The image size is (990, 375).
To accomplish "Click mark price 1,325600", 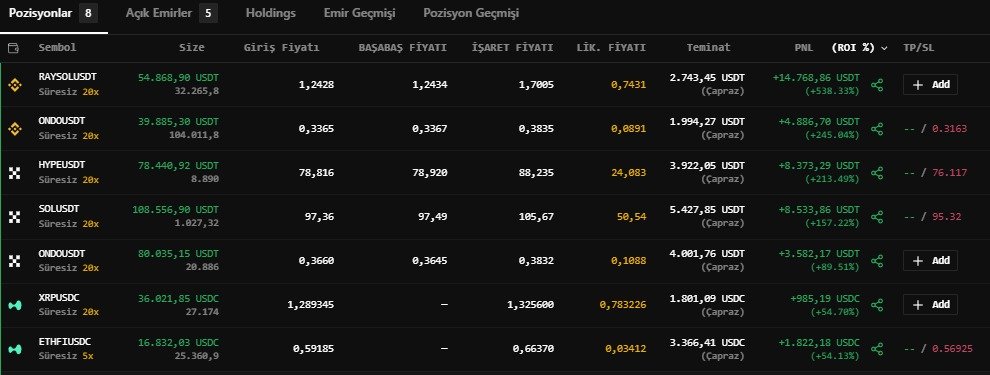I will coord(530,305).
